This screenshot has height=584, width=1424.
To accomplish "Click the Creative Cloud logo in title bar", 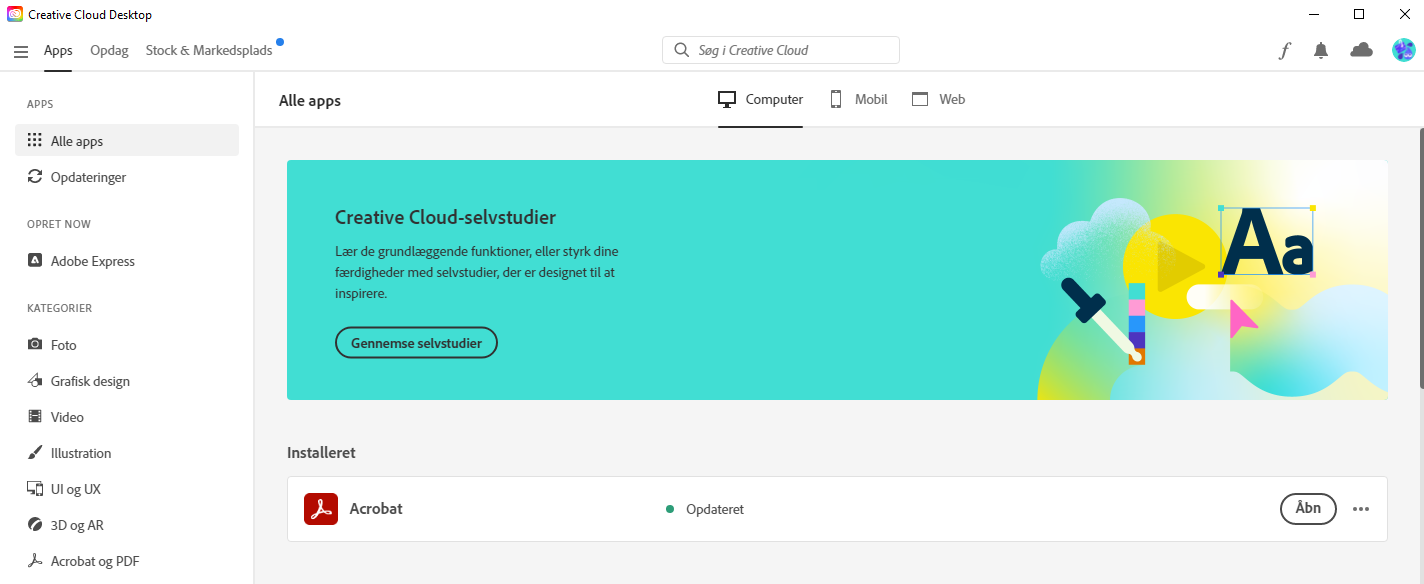I will (x=15, y=14).
